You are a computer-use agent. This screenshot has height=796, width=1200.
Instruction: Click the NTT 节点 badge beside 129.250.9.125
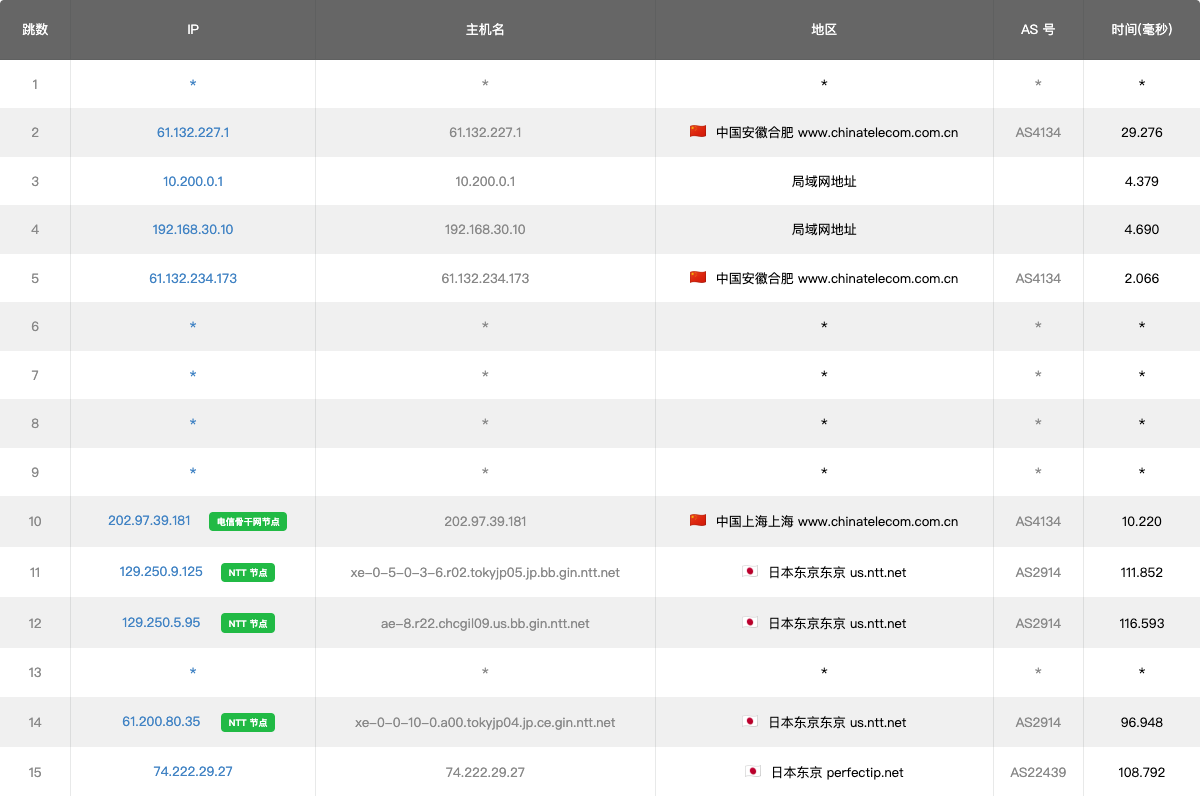[248, 573]
